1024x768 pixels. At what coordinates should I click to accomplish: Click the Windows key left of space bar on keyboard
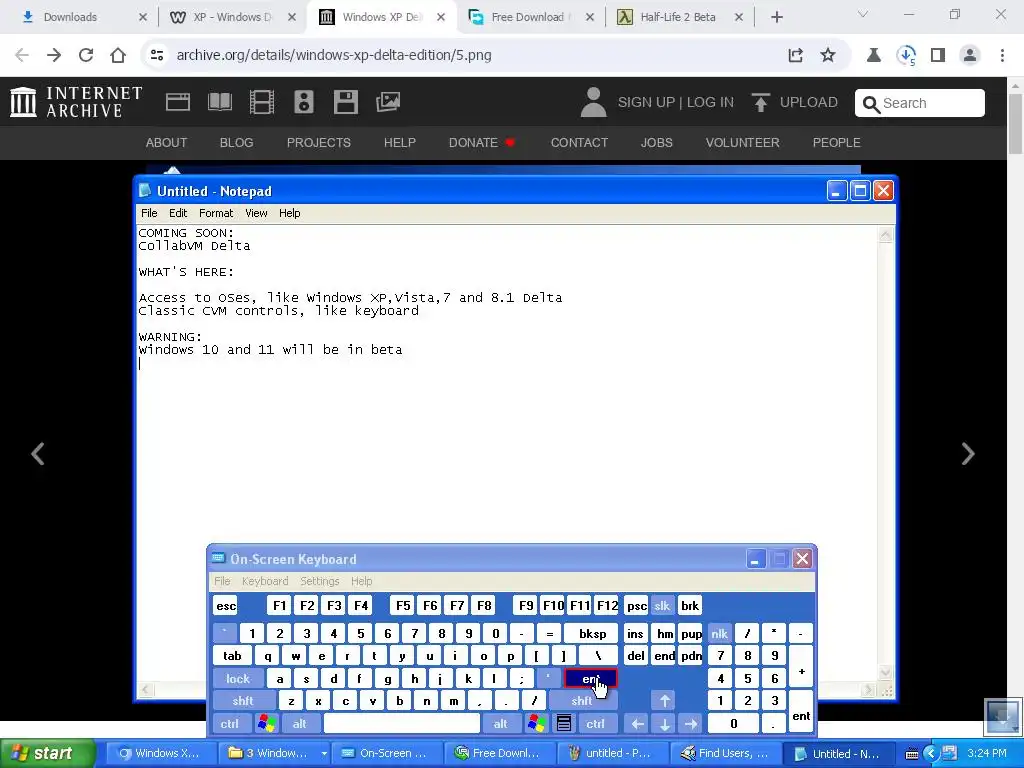click(267, 723)
